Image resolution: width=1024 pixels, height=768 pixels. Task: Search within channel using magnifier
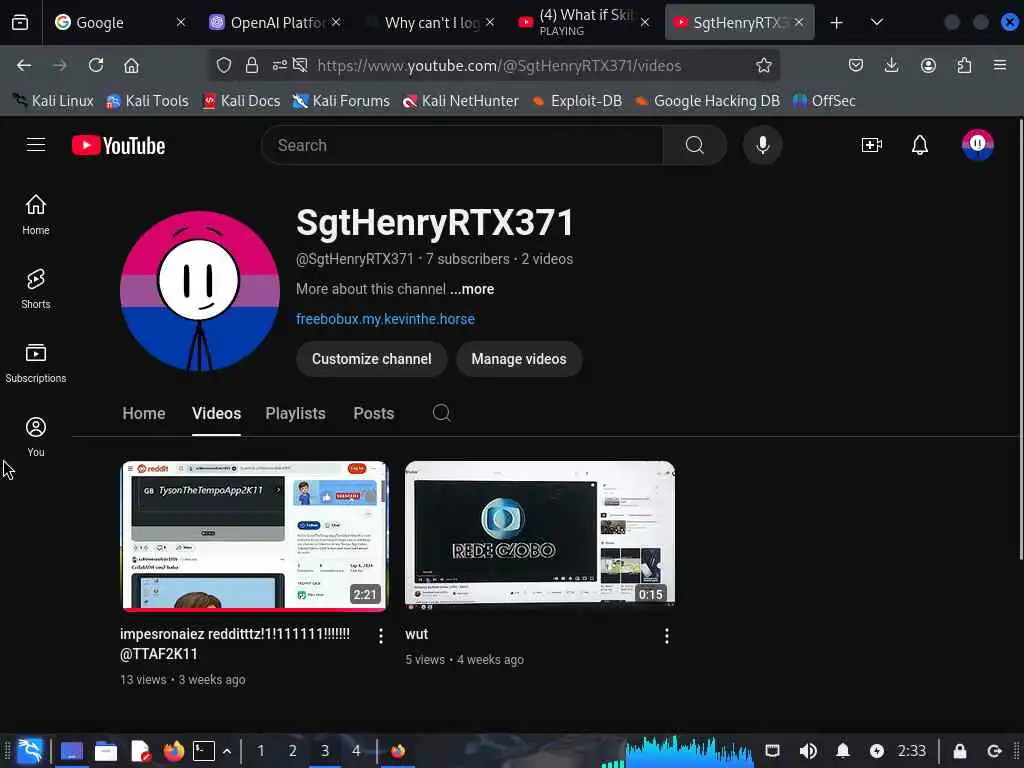441,413
